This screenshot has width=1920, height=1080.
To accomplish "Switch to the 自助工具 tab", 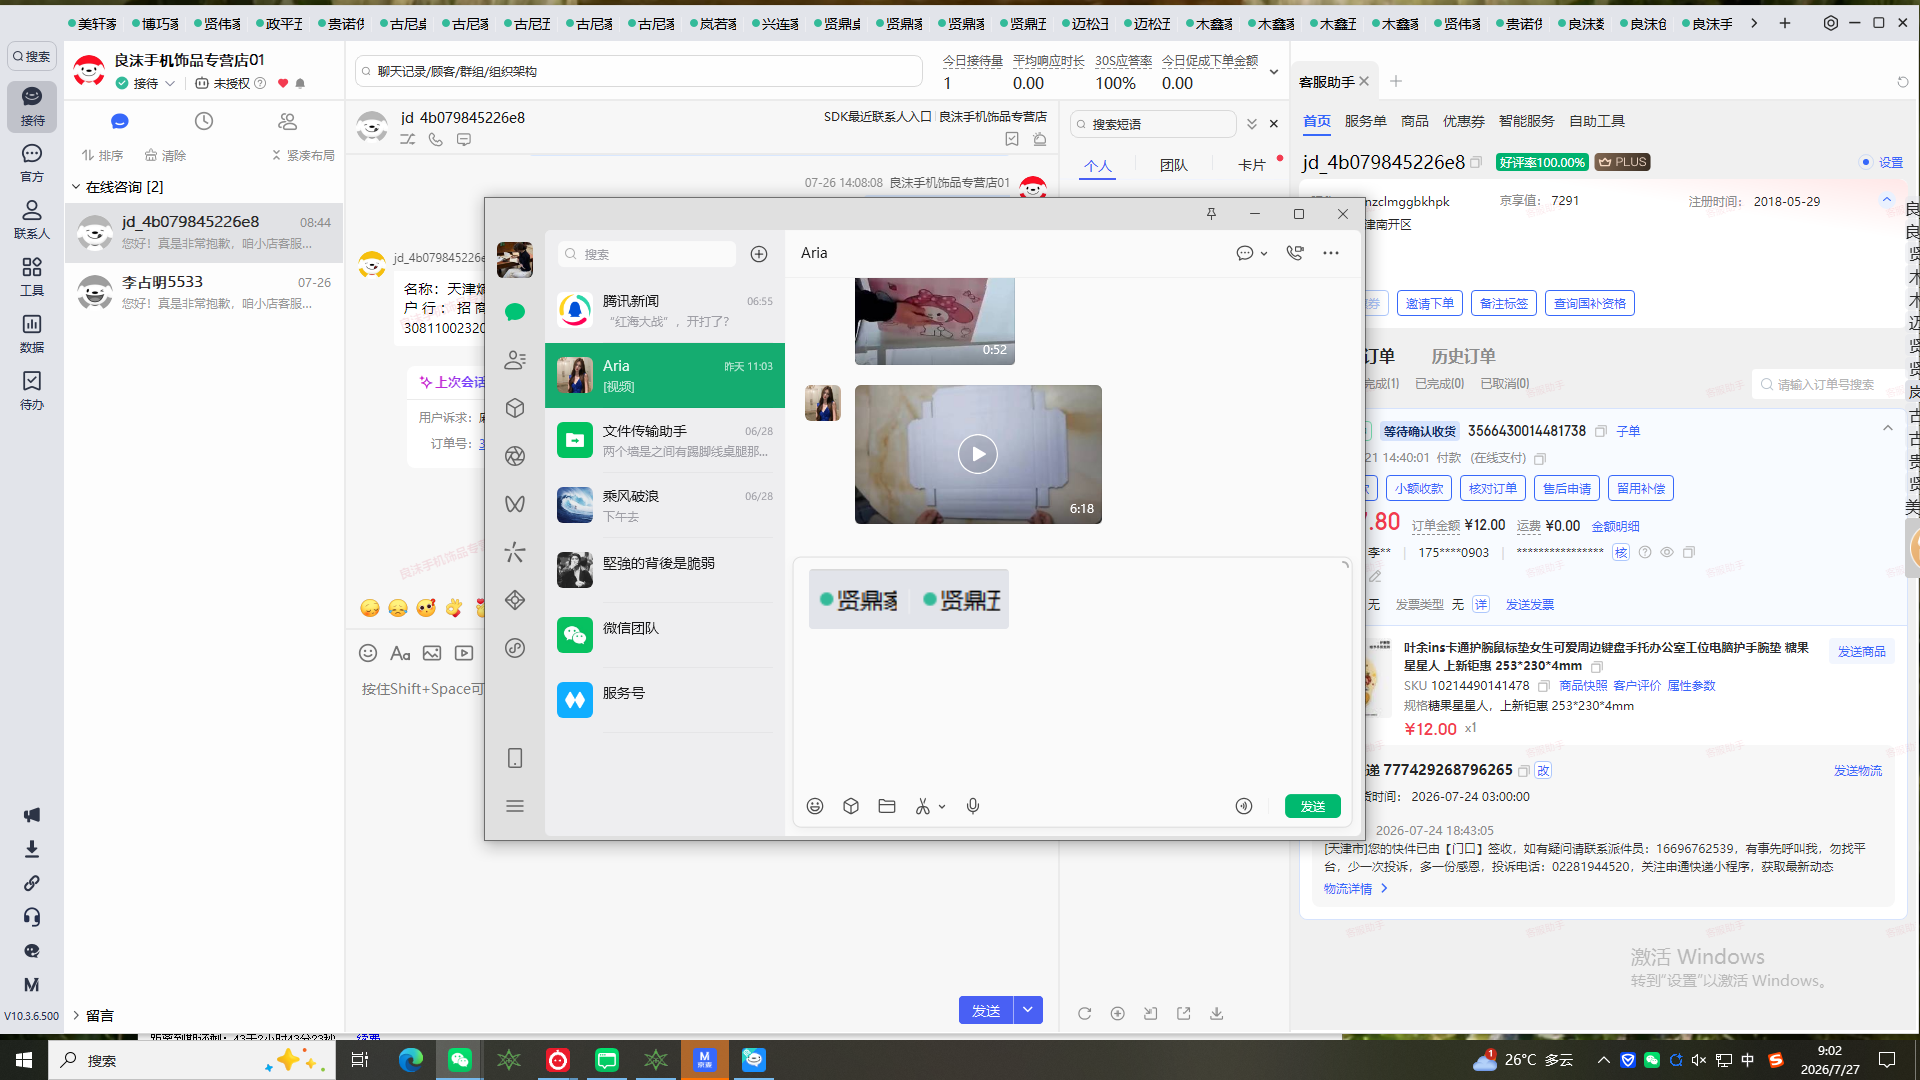I will [1597, 121].
